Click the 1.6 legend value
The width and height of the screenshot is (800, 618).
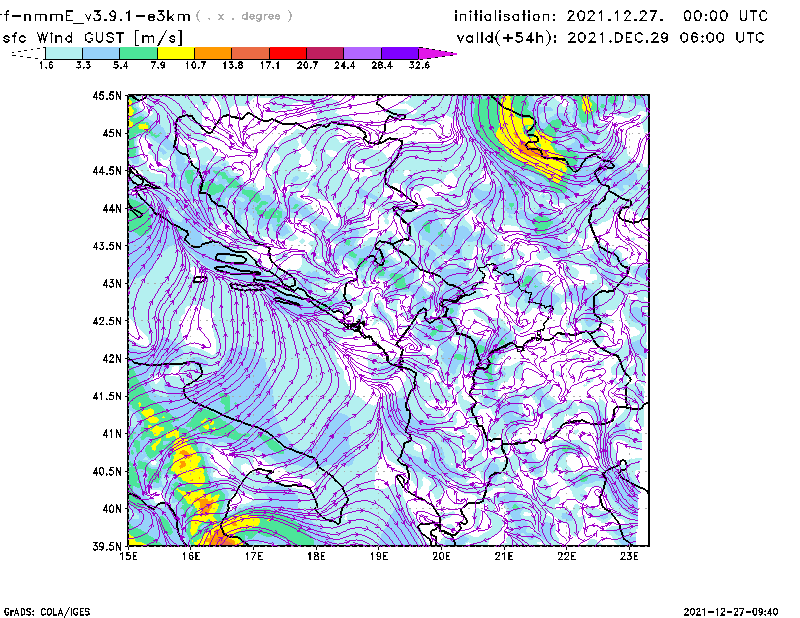[x=46, y=65]
